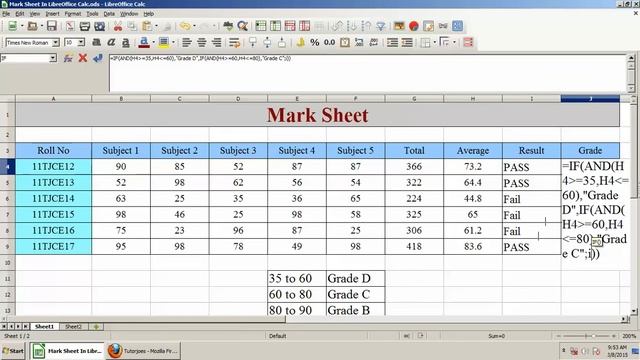Click the Function Wizard fx icon
The width and height of the screenshot is (640, 360).
click(68, 58)
